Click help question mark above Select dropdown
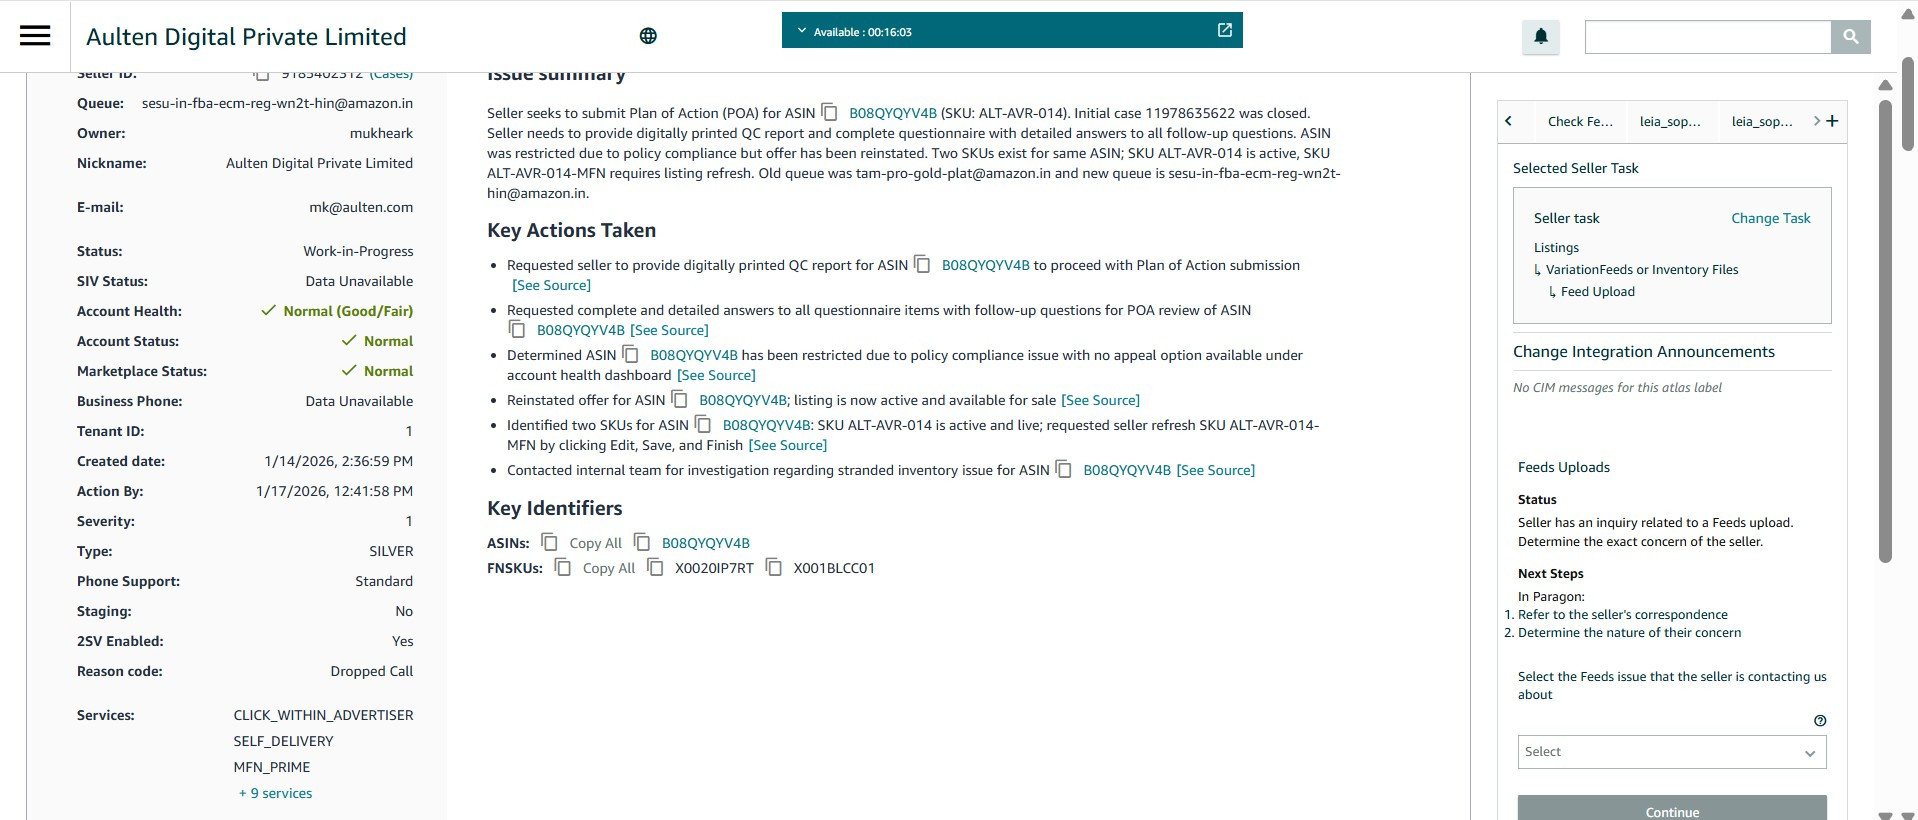The height and width of the screenshot is (820, 1918). point(1820,721)
